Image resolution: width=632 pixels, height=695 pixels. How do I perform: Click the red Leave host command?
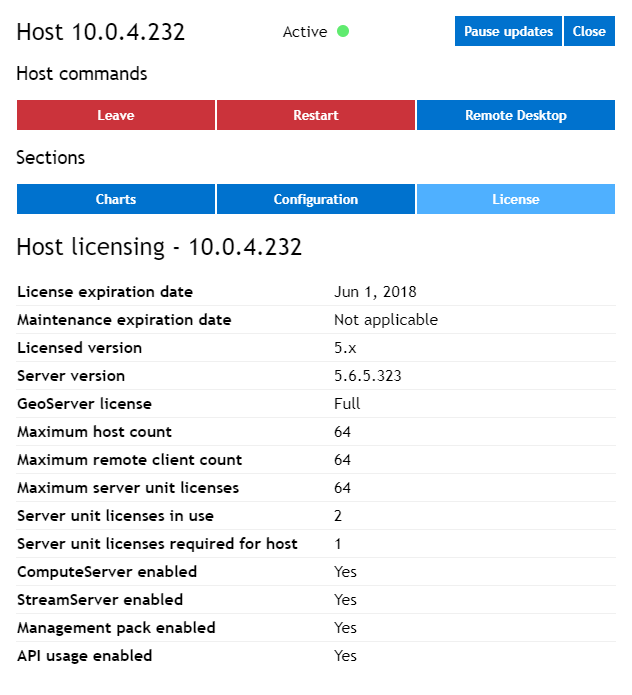pos(116,115)
